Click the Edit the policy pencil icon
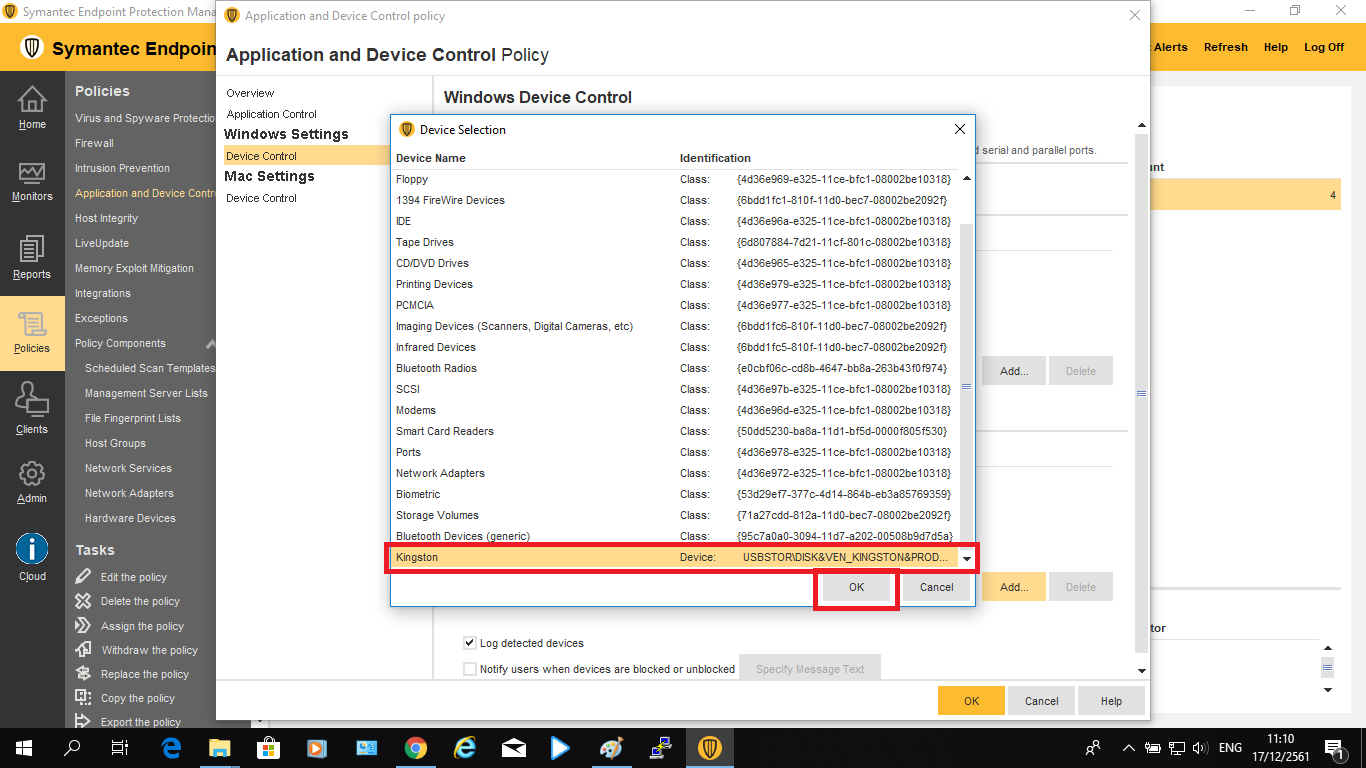The image size is (1366, 768). tap(84, 577)
